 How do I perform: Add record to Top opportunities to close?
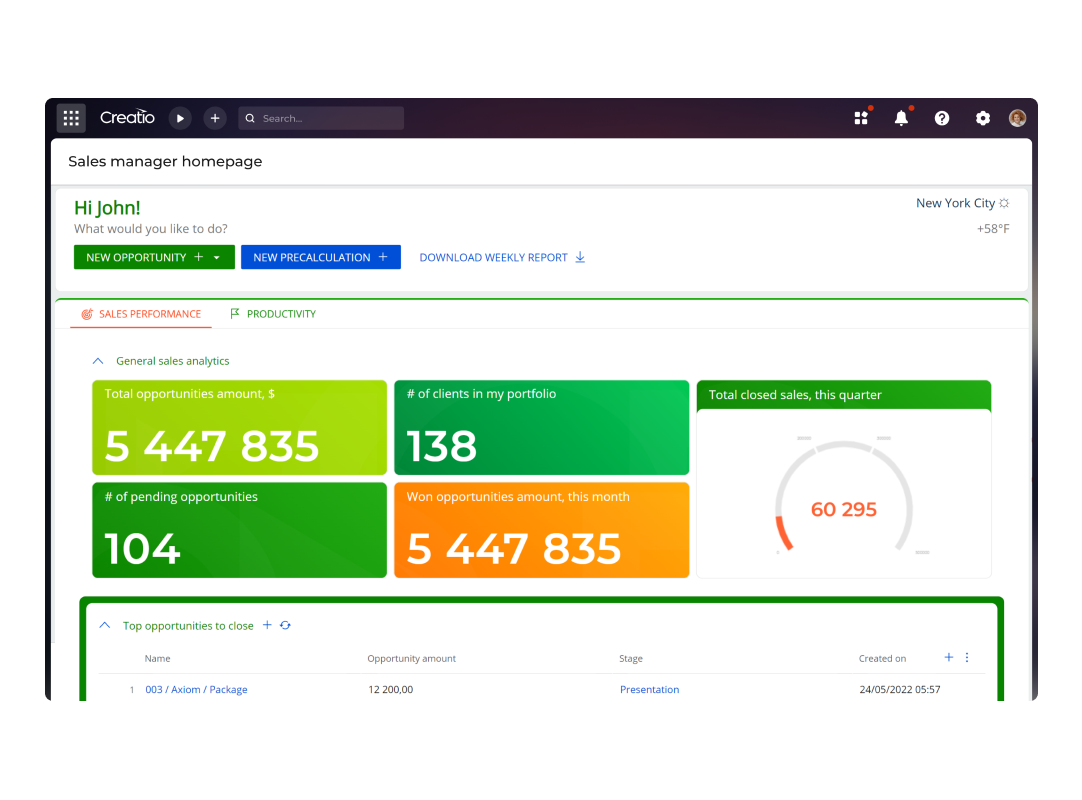coord(267,626)
